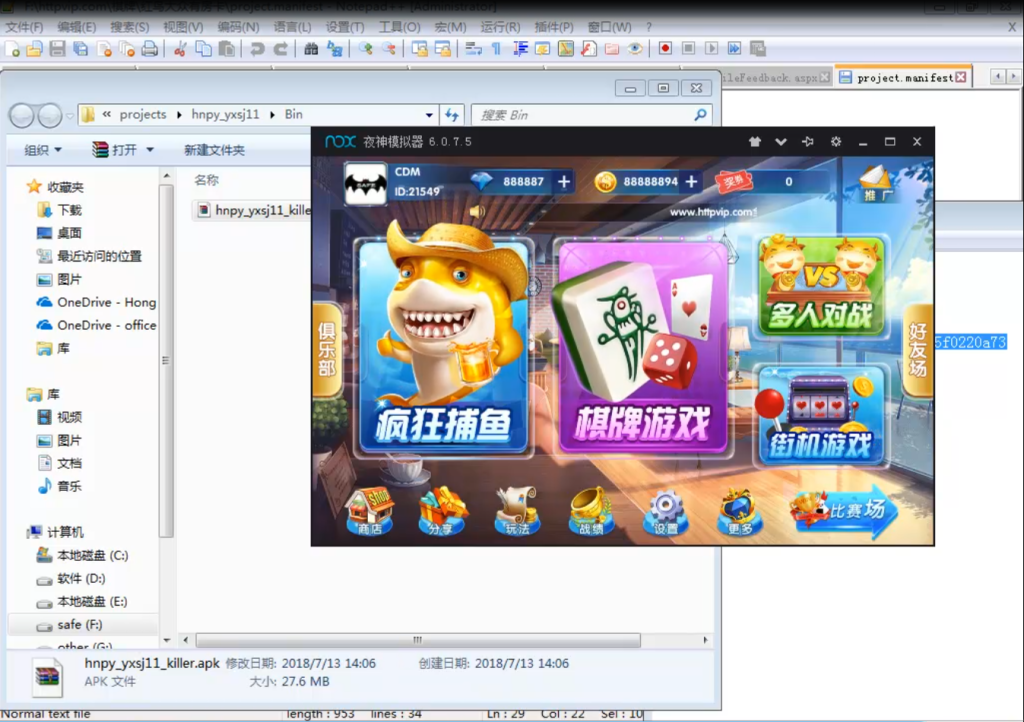Image resolution: width=1024 pixels, height=722 pixels.
Task: Open the 疯狂捕鱼 fishing game card
Action: coord(444,346)
